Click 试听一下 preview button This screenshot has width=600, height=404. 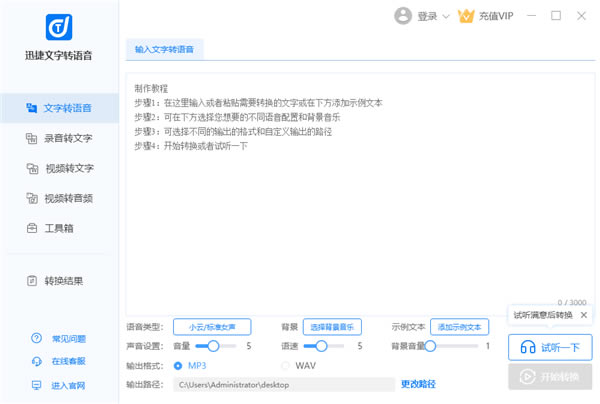(x=550, y=347)
